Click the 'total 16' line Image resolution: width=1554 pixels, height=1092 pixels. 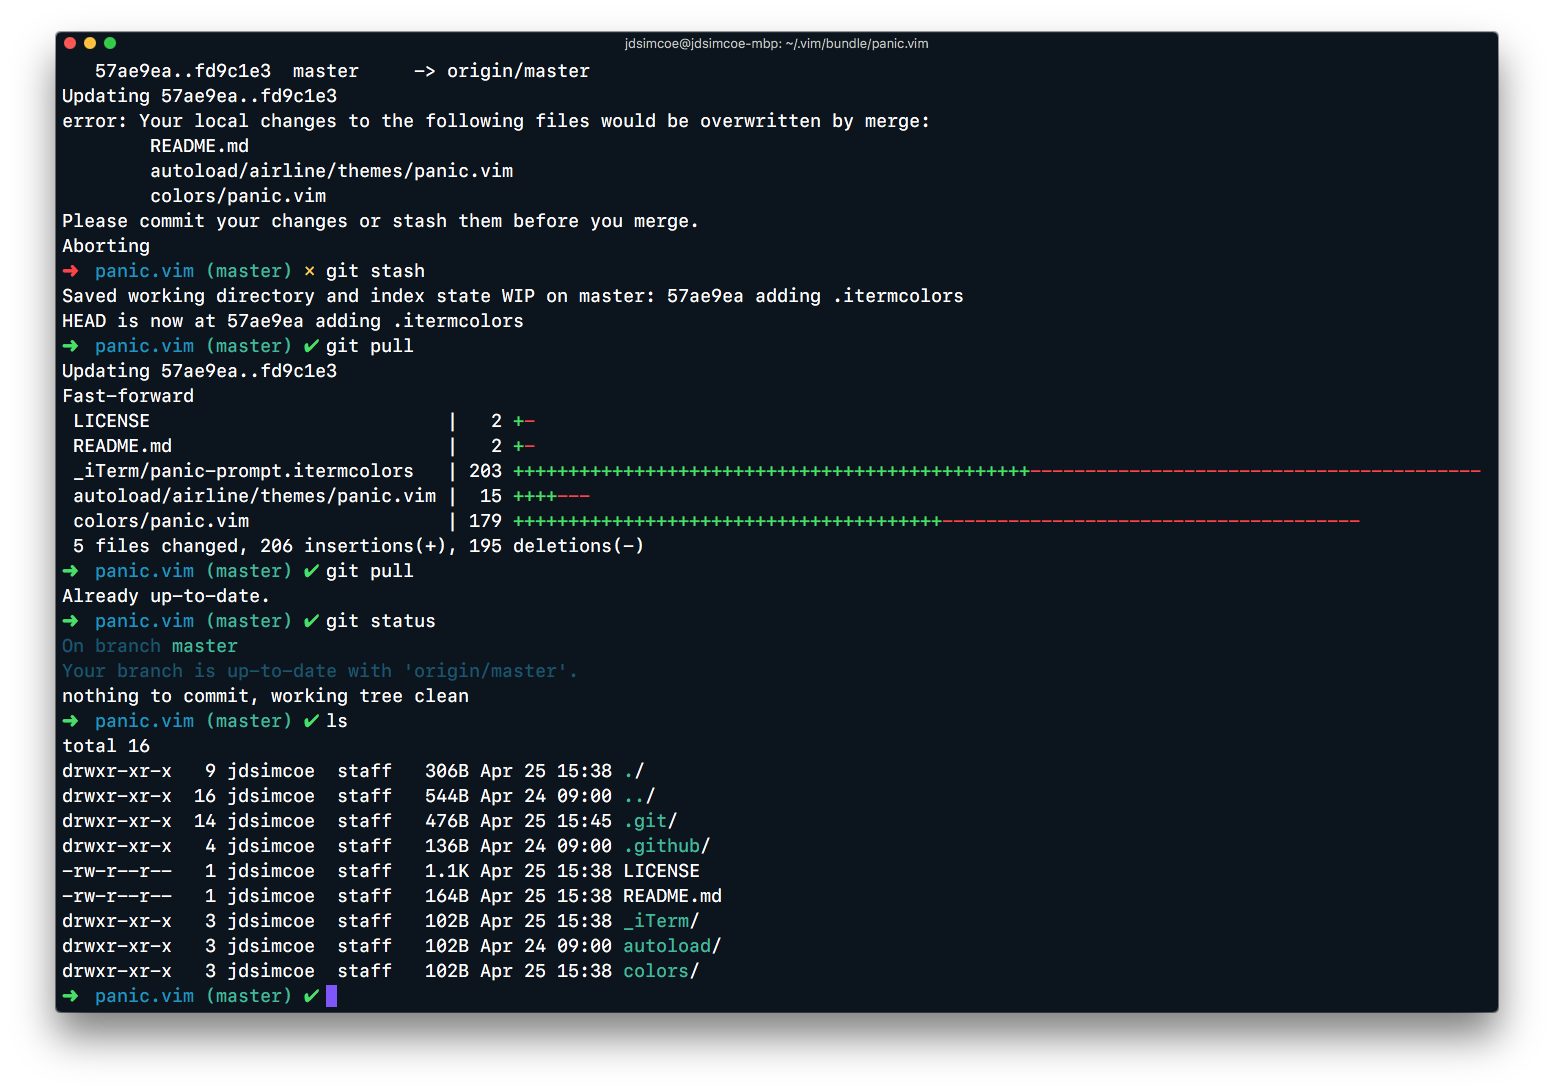pos(106,746)
